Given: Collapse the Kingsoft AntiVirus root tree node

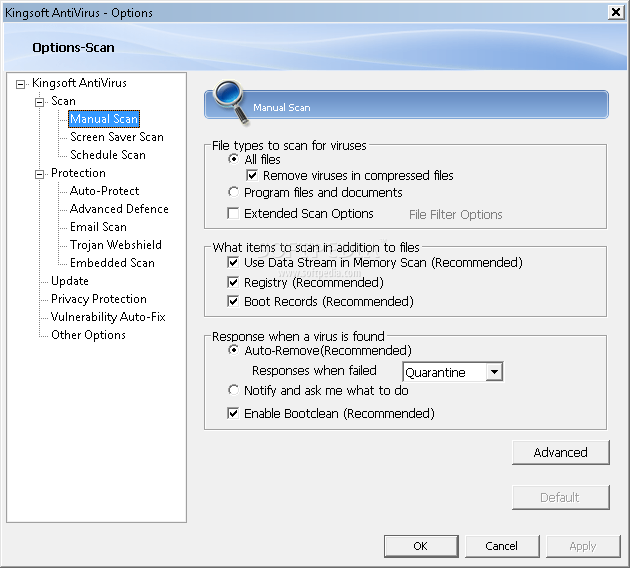Looking at the screenshot, I should pyautogui.click(x=20, y=84).
